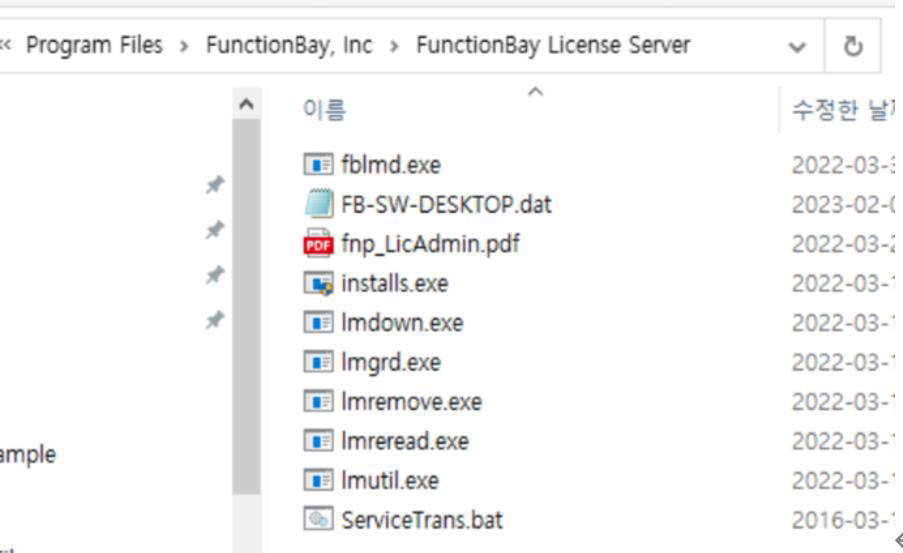Select the installs.exe file name
The width and height of the screenshot is (903, 553).
coord(394,283)
